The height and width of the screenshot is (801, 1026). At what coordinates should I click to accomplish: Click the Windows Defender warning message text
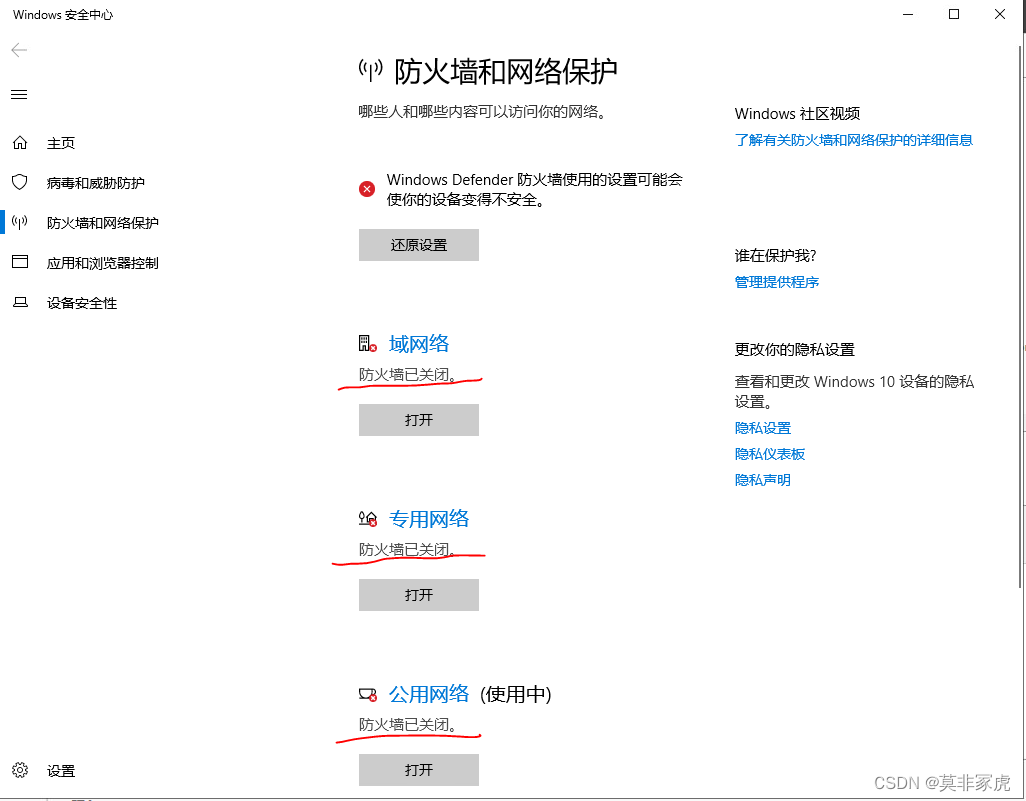[x=535, y=190]
